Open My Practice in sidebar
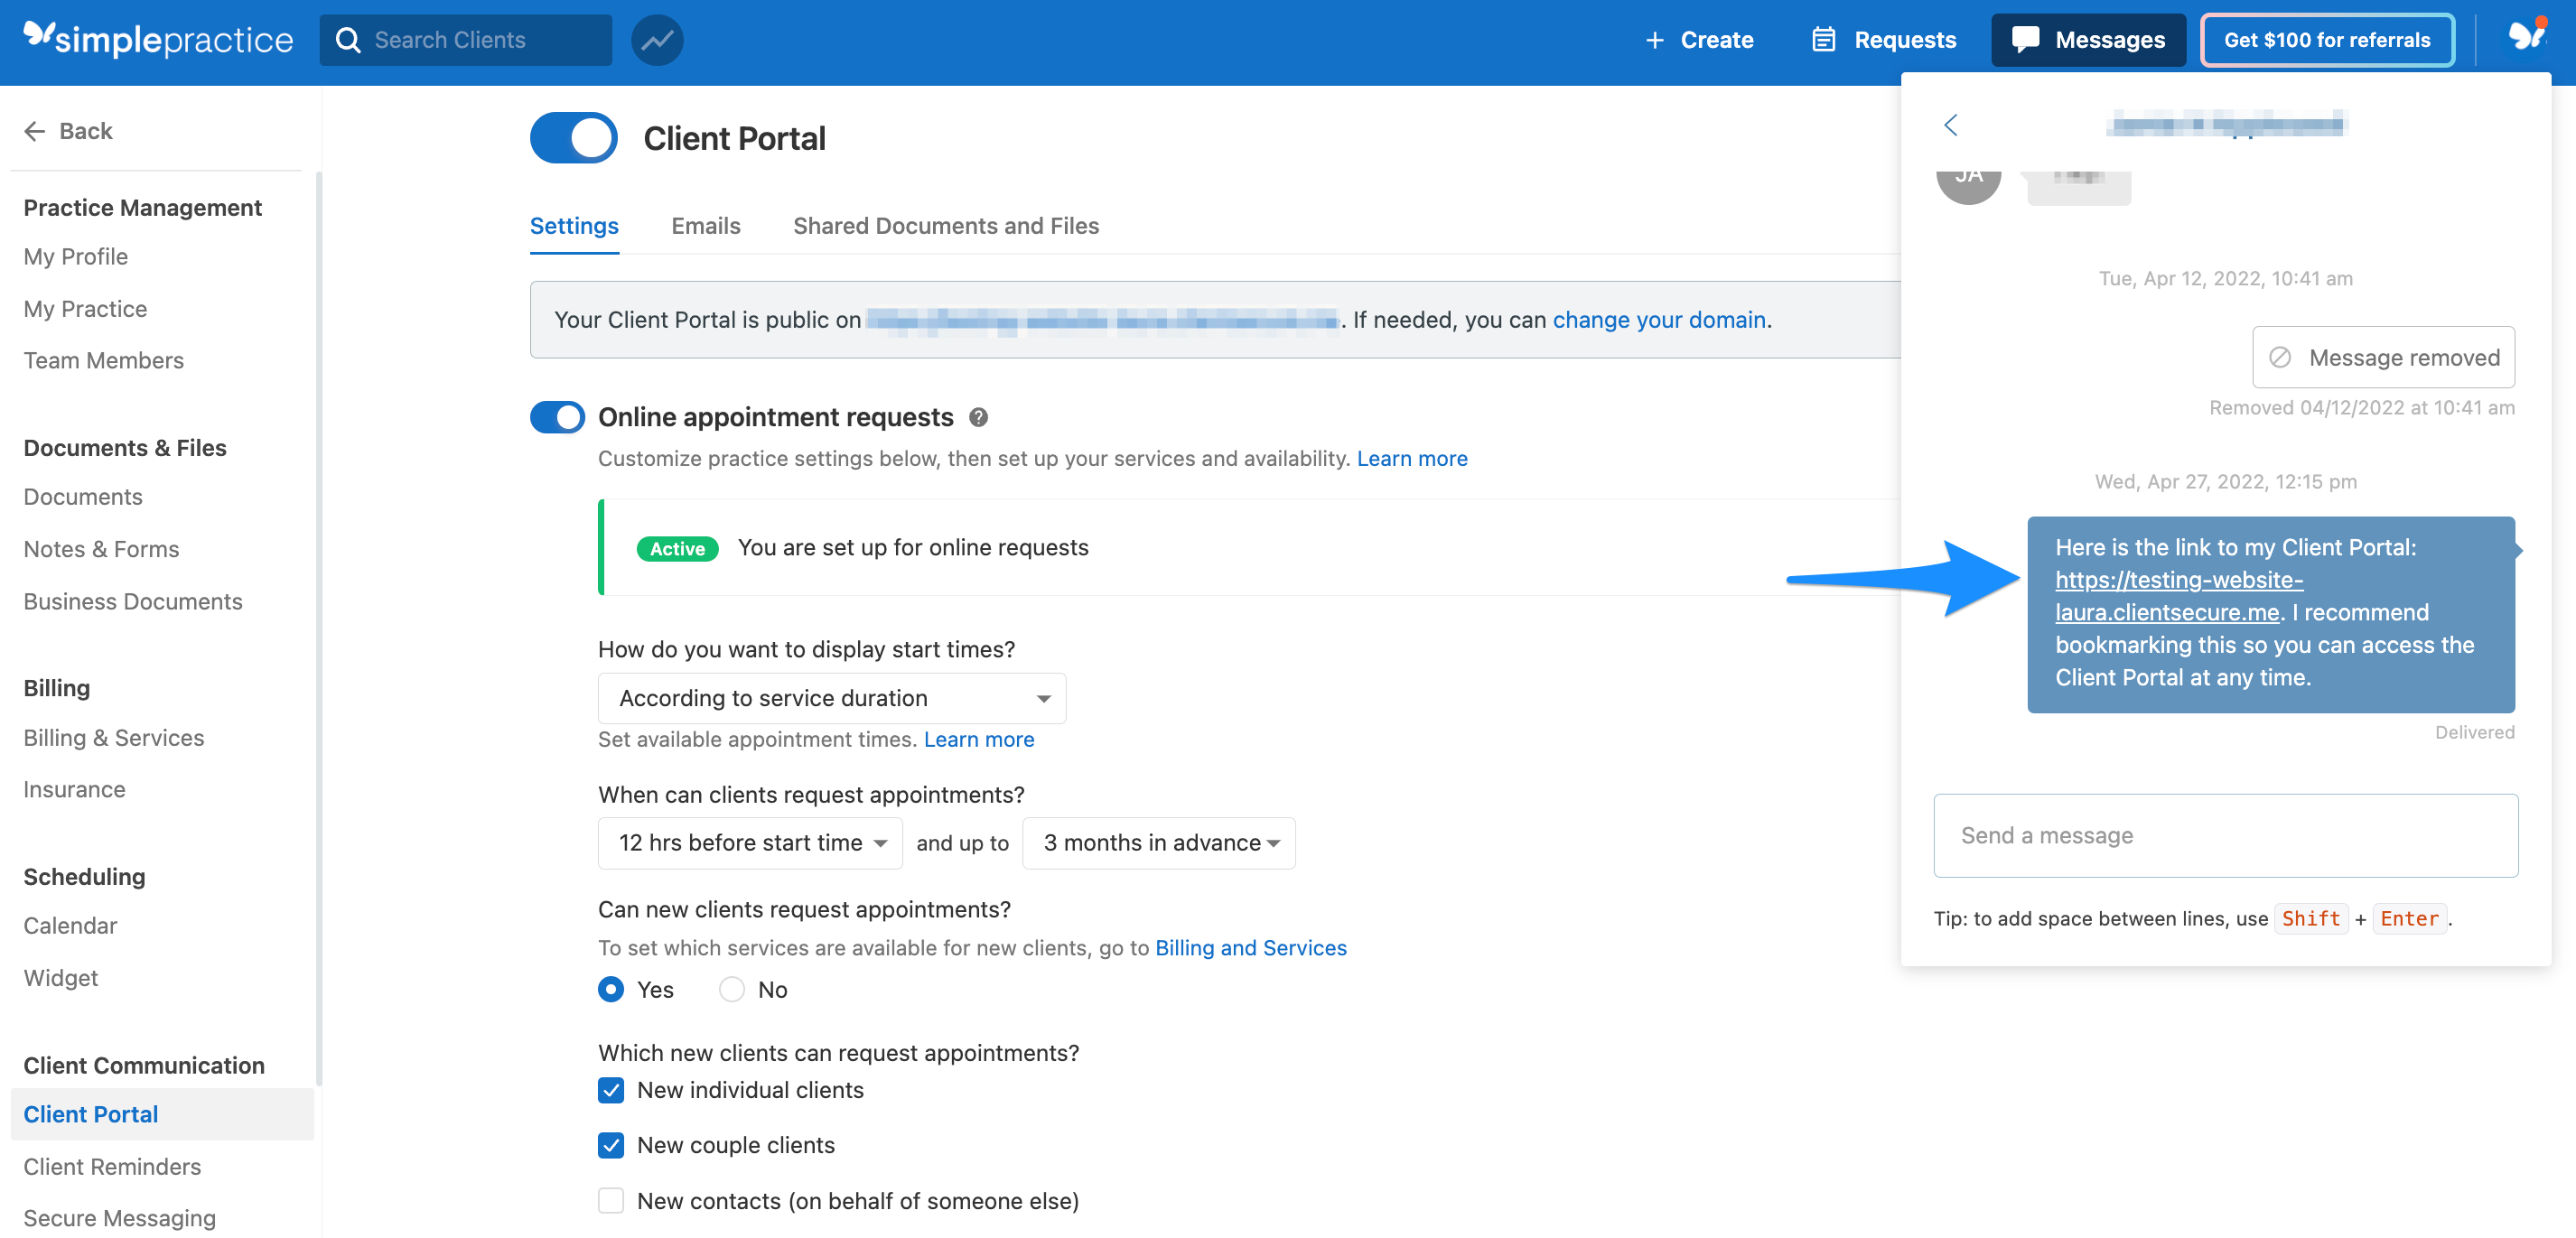The height and width of the screenshot is (1238, 2576). [86, 309]
